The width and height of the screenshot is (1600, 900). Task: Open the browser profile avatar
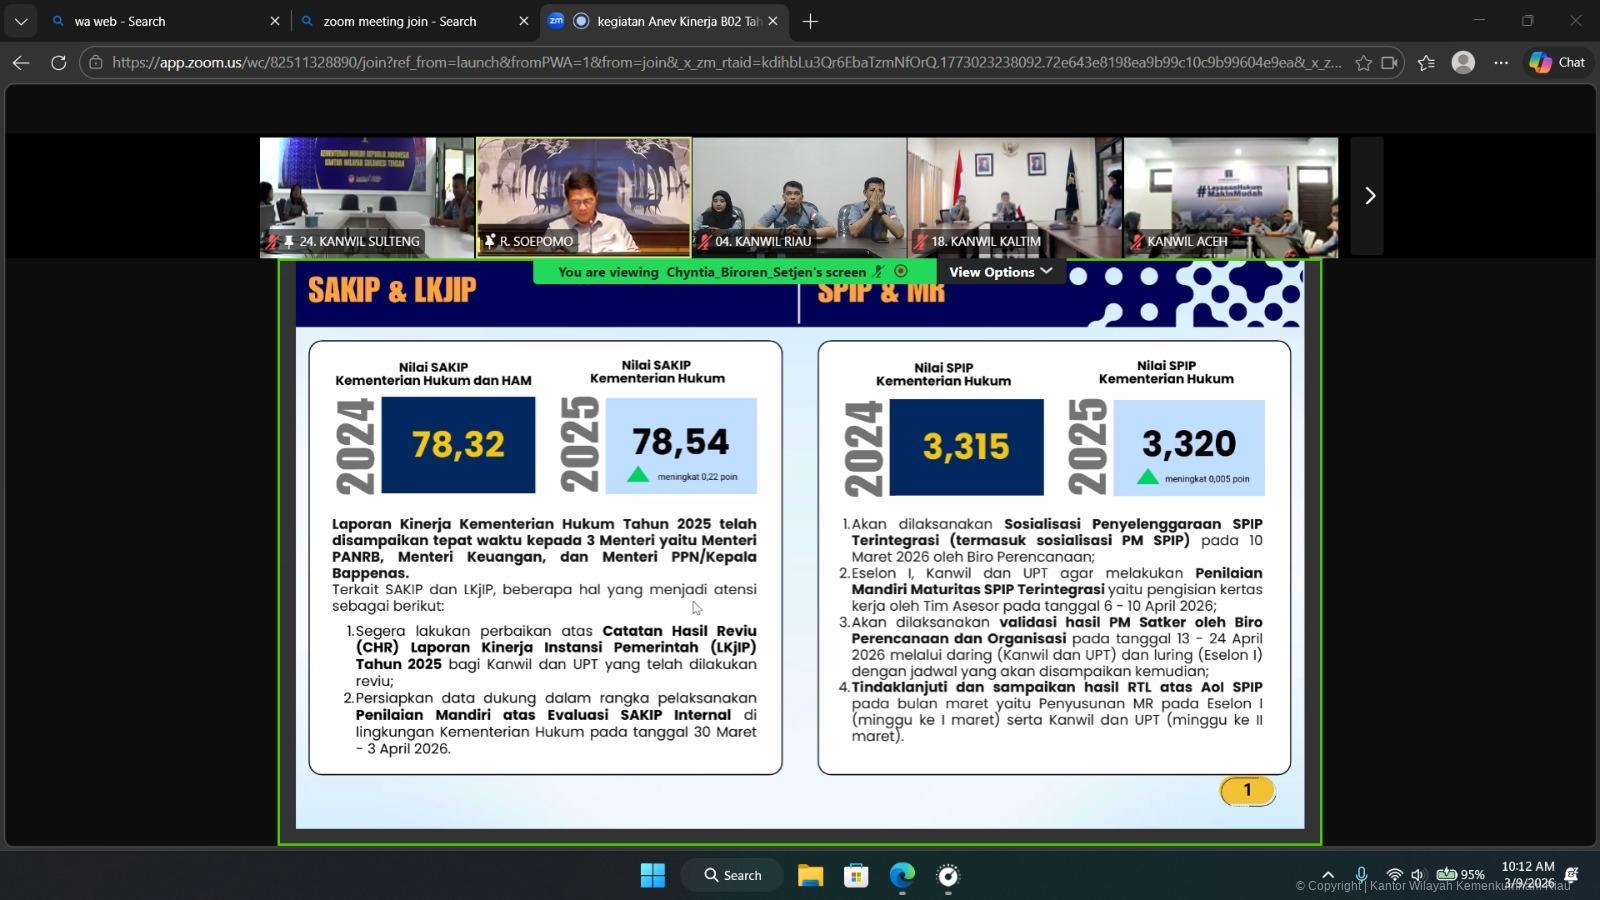(1463, 62)
